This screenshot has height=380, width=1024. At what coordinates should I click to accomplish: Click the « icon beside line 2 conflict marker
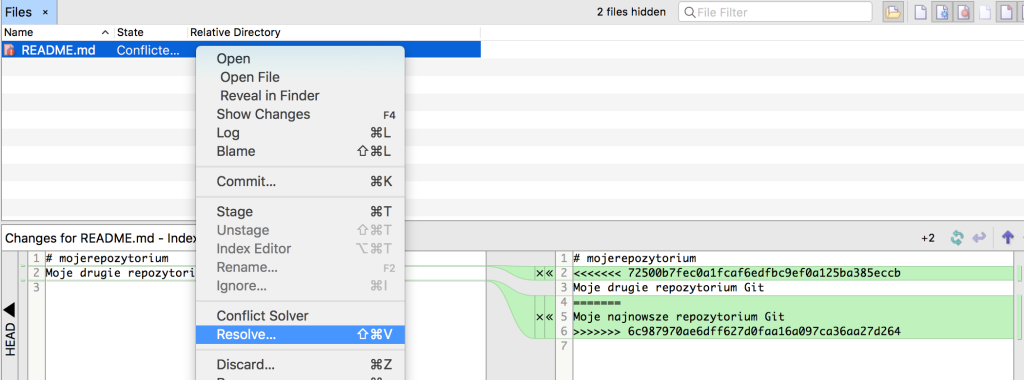tap(550, 273)
